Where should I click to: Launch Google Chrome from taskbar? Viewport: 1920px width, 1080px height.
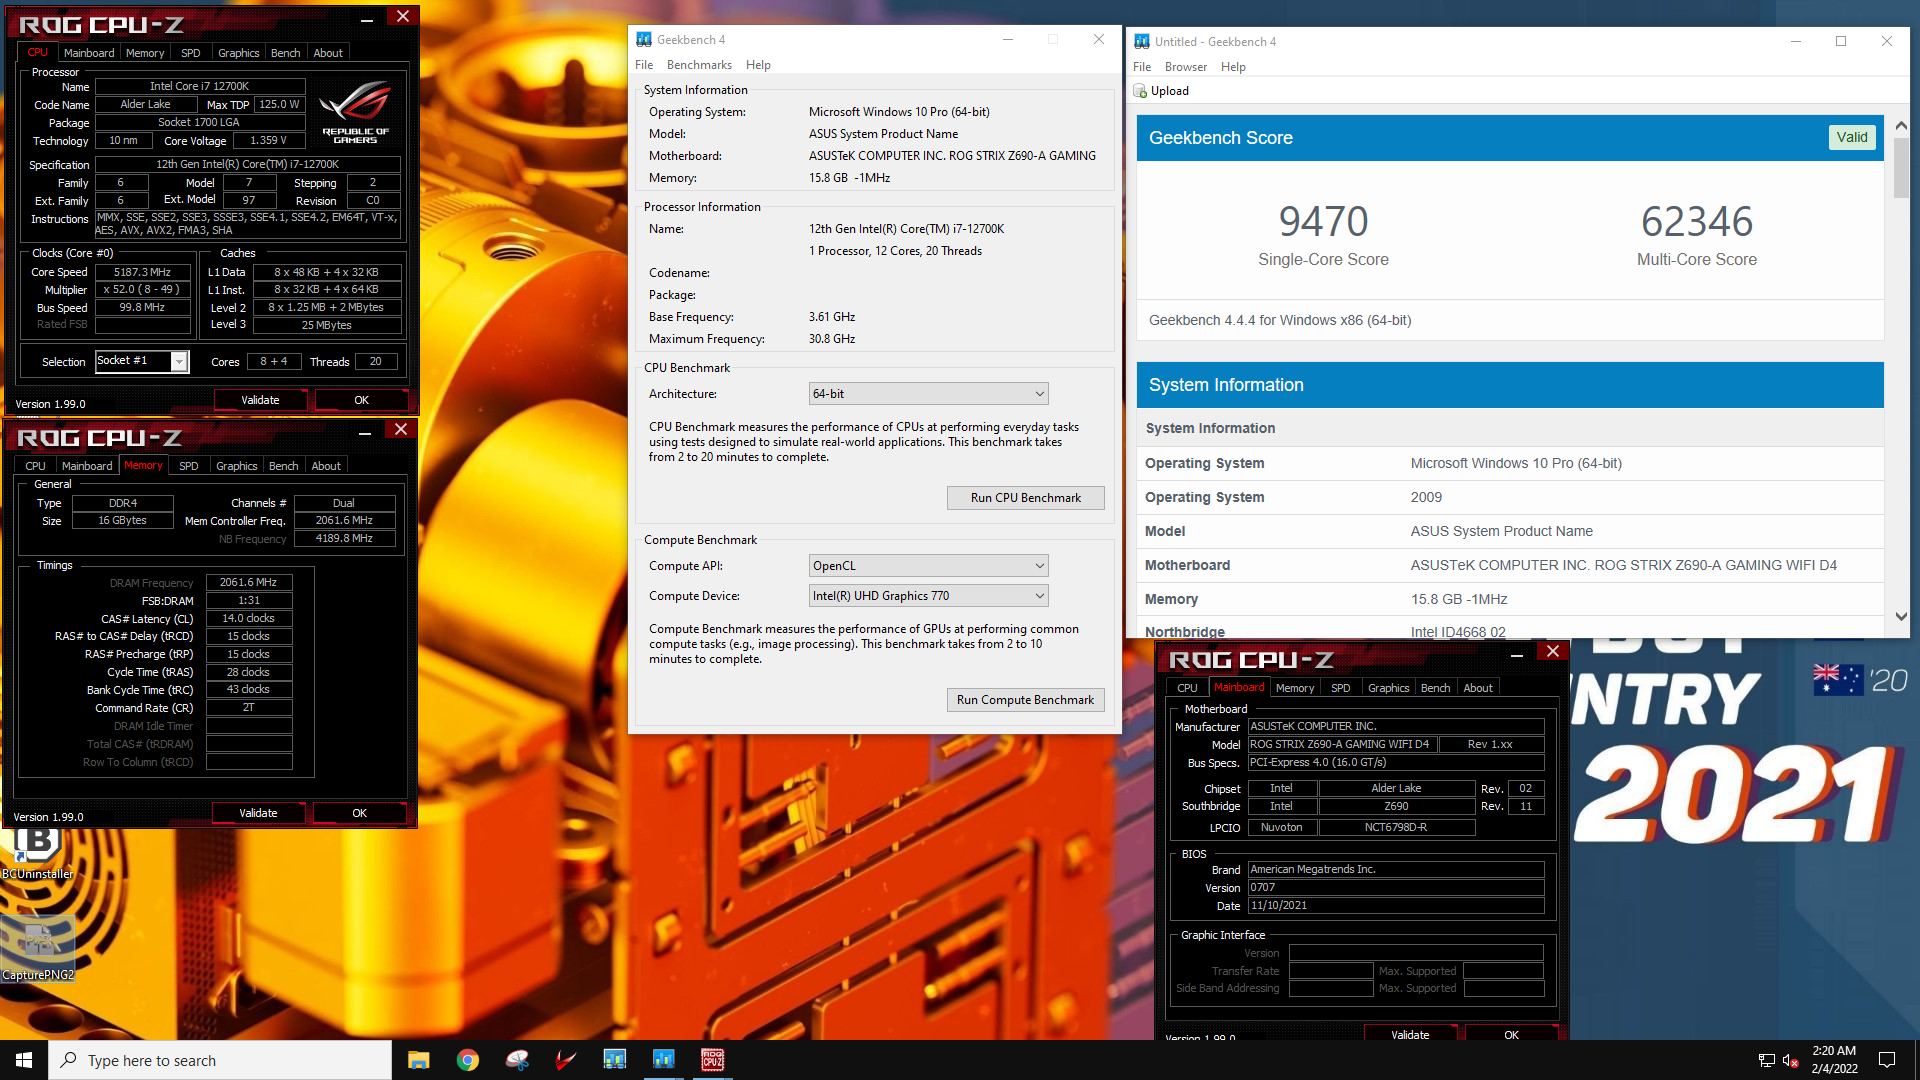coord(468,1060)
